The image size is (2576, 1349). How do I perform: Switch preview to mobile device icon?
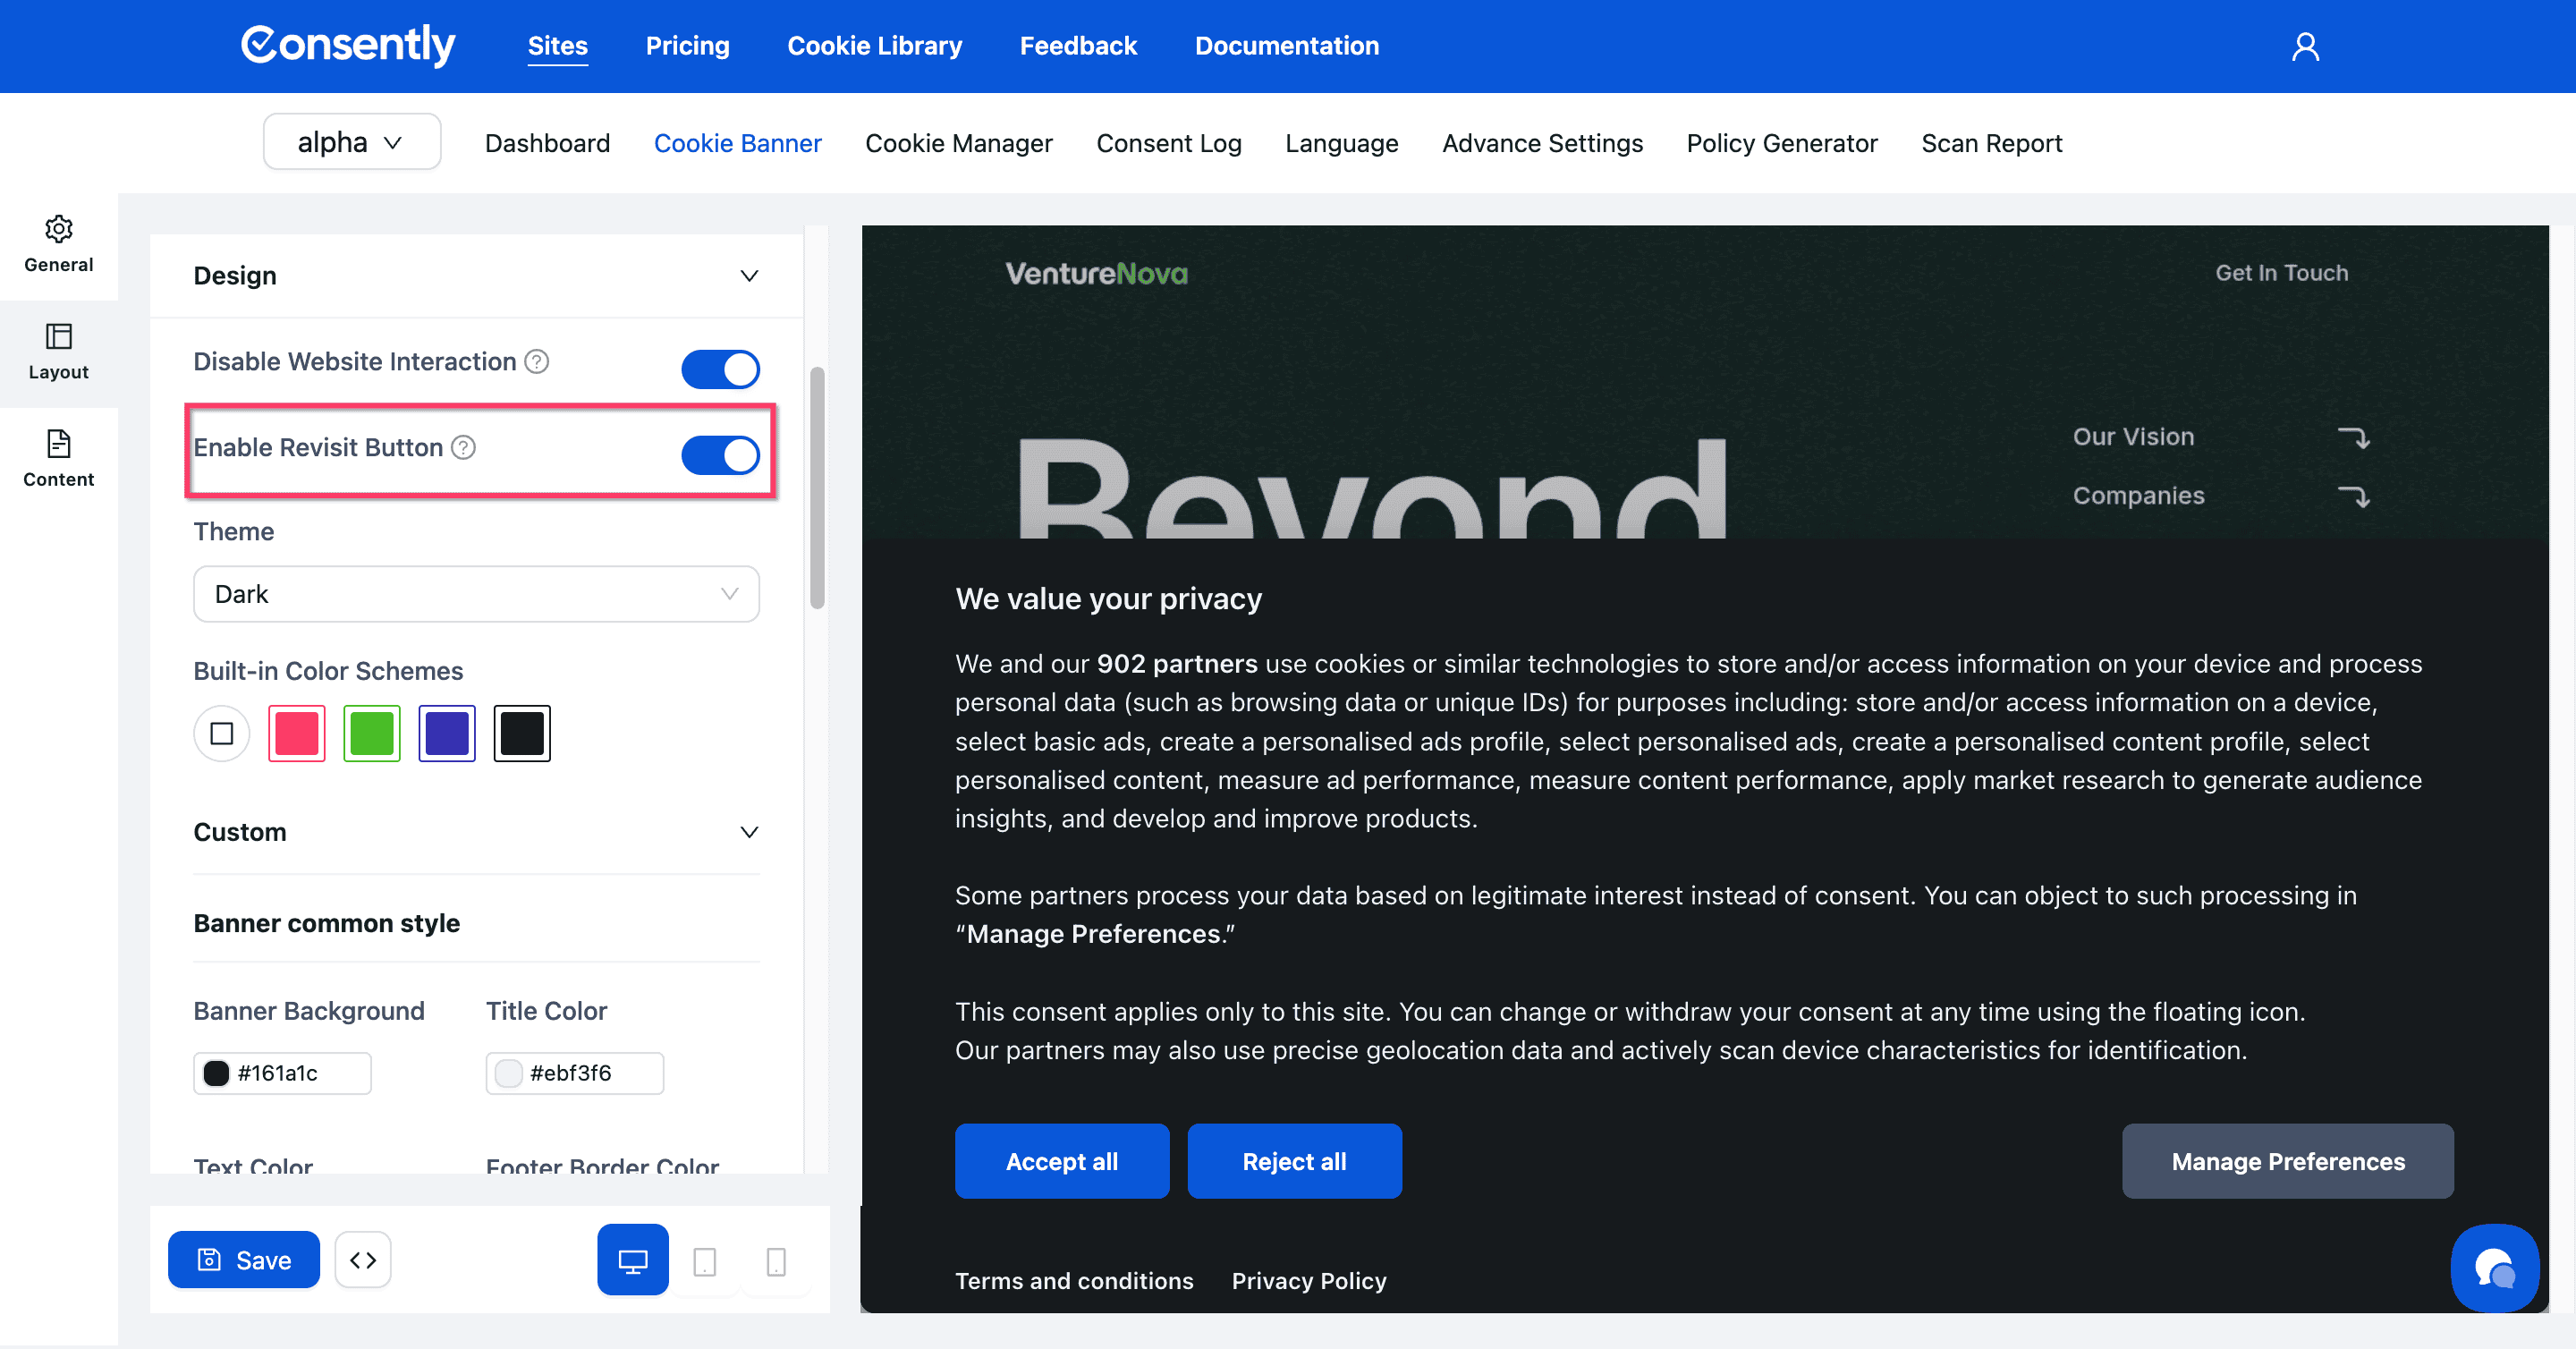click(x=776, y=1260)
